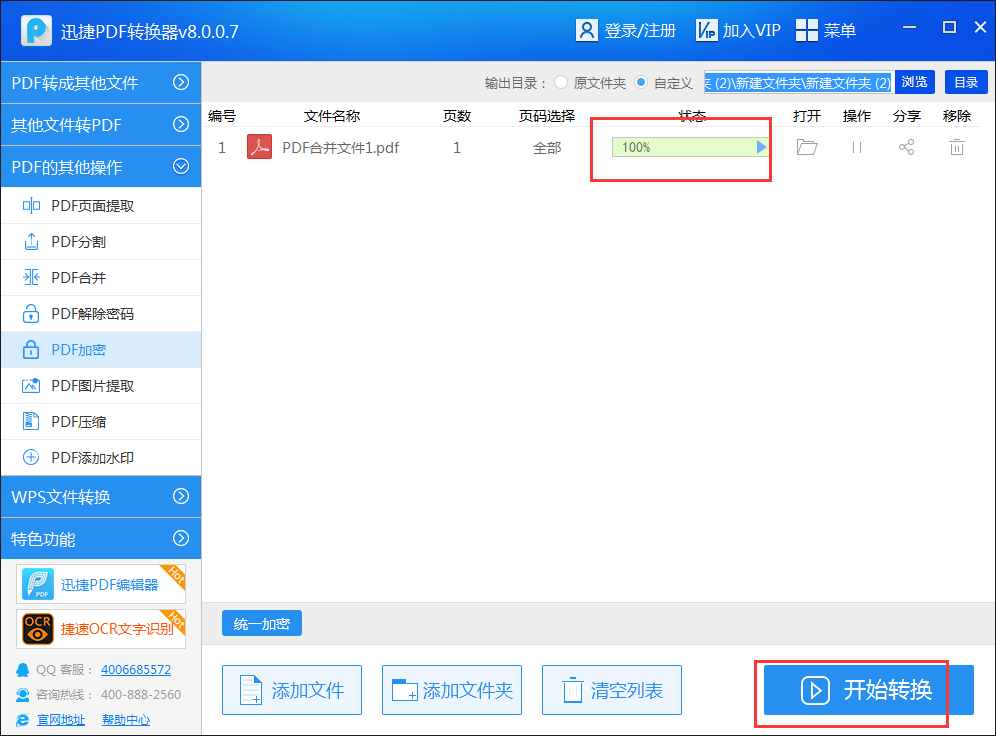
Task: Click the 浏览 browse button
Action: pos(914,82)
